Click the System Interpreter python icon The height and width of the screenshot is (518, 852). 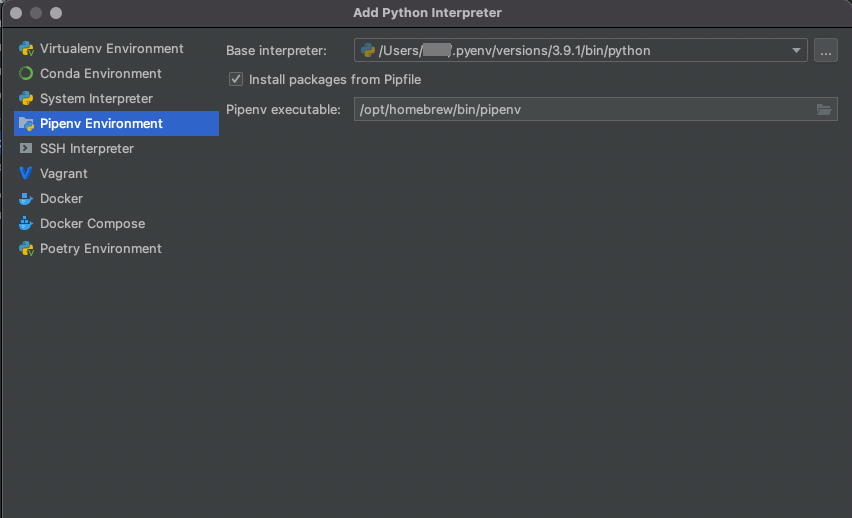point(26,98)
